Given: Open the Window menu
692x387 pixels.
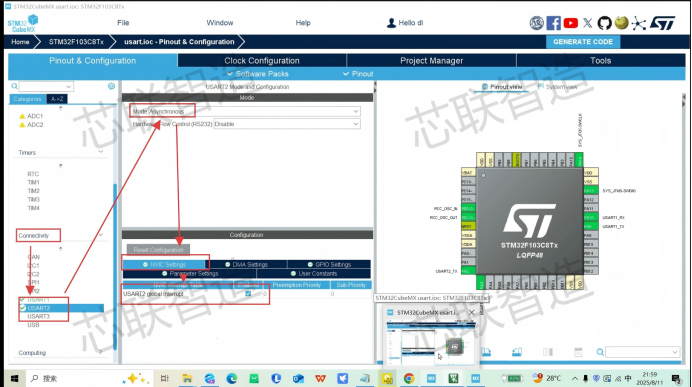Looking at the screenshot, I should (x=220, y=23).
